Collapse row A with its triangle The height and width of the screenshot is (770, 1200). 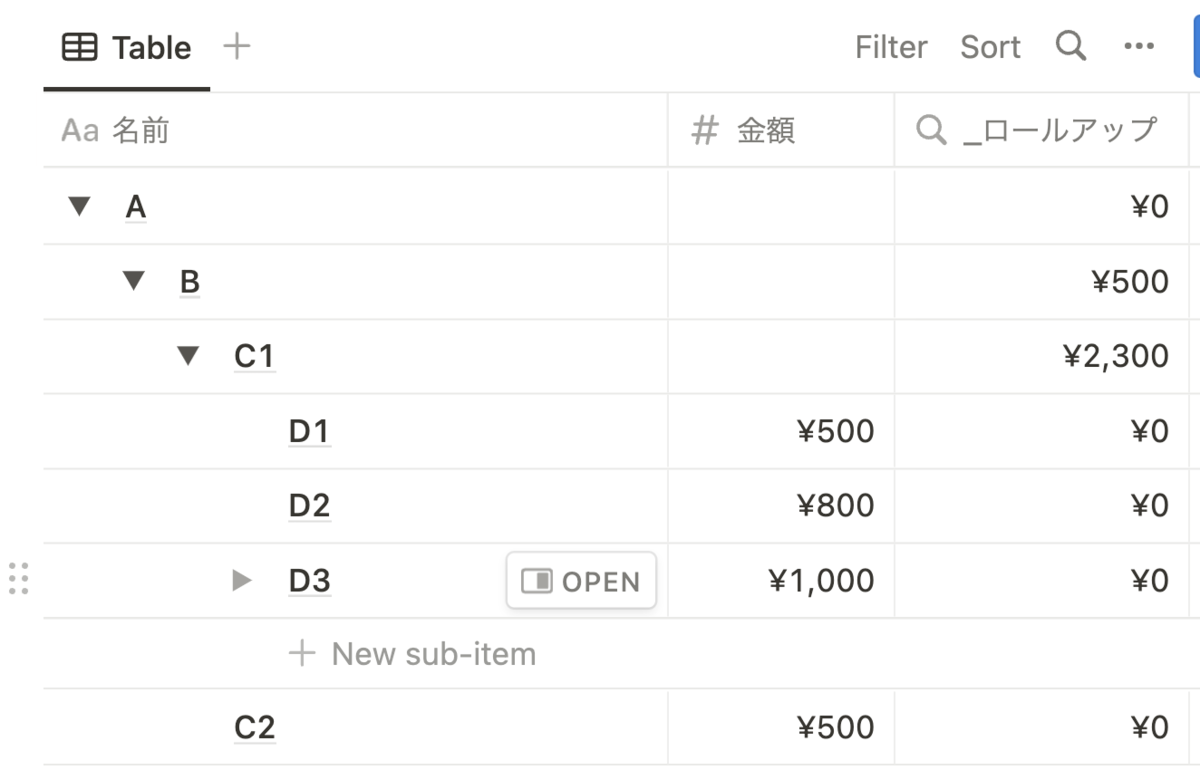tap(79, 207)
